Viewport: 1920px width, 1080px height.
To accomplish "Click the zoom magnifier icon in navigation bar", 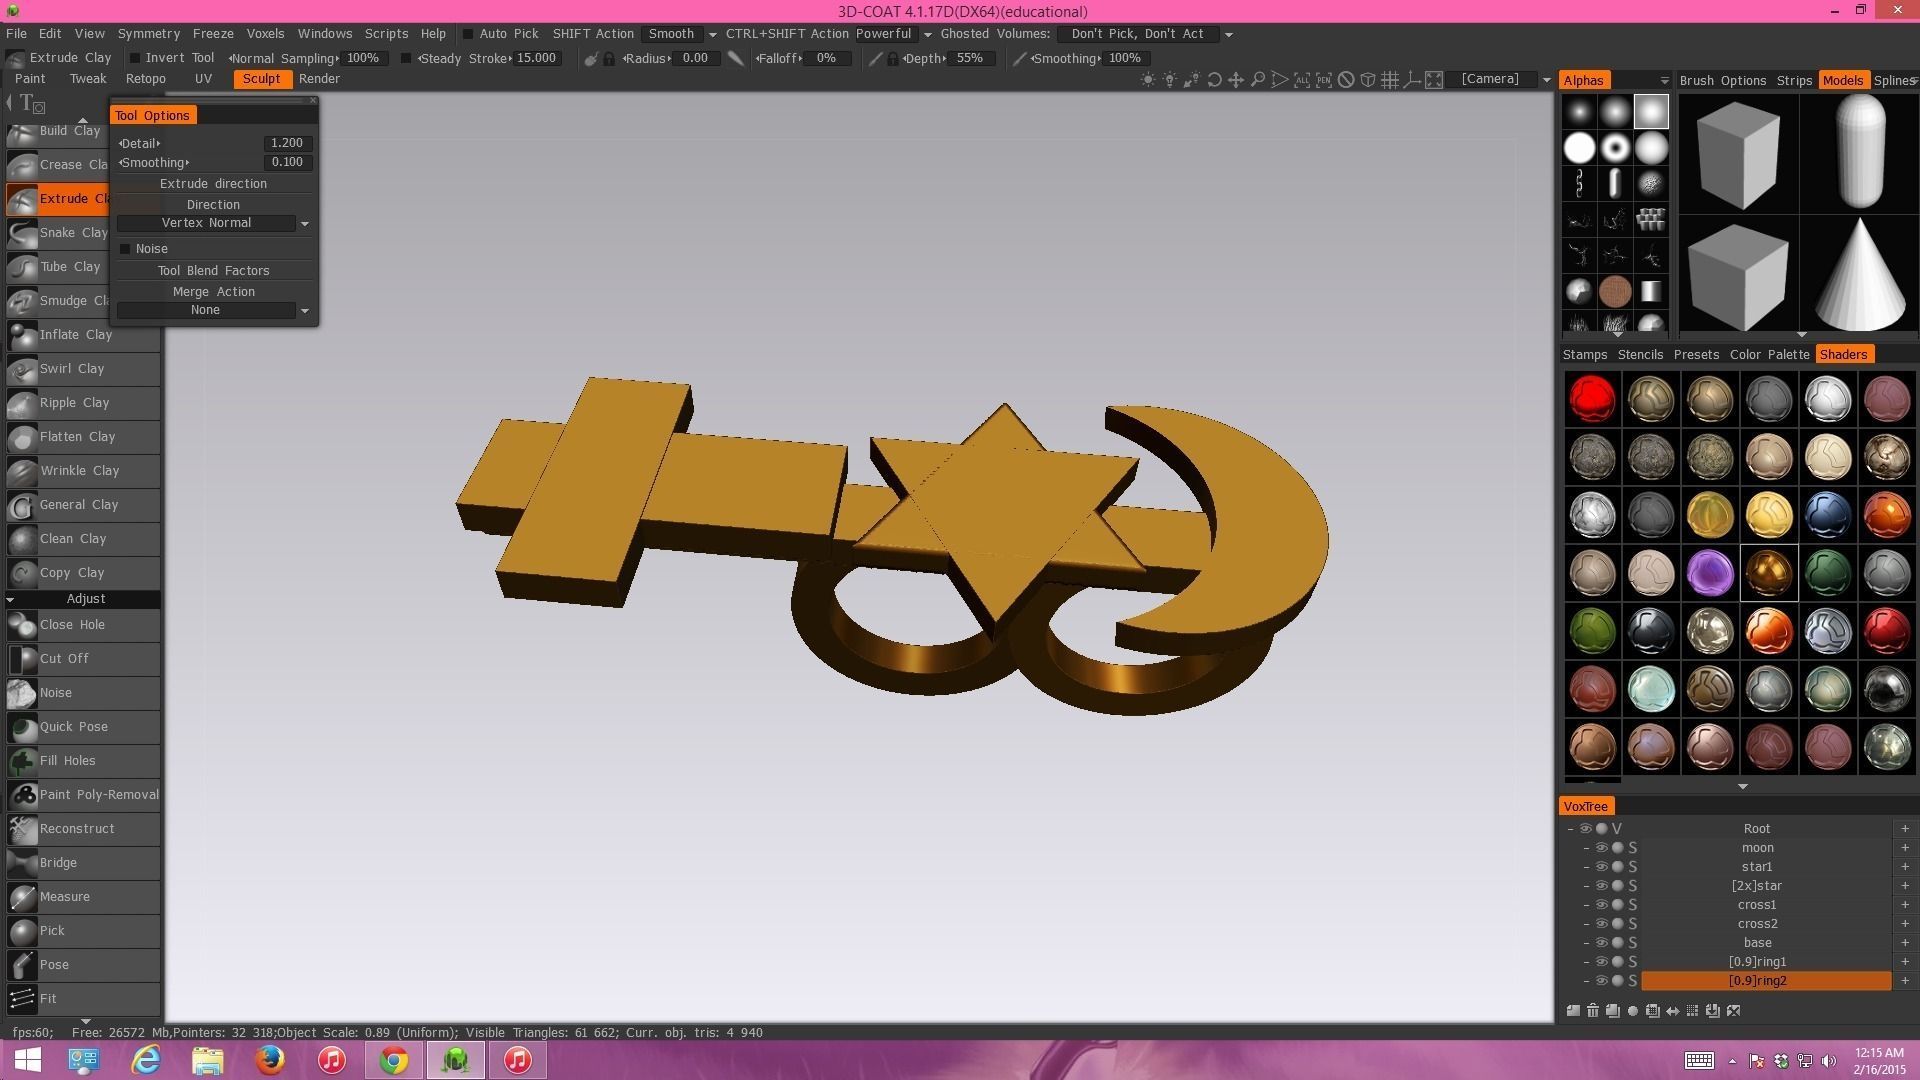I will [1258, 80].
